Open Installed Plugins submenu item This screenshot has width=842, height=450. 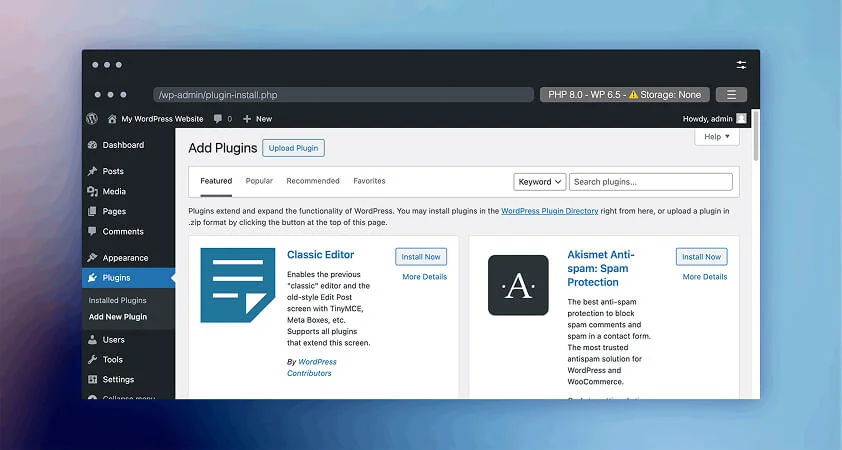(118, 301)
